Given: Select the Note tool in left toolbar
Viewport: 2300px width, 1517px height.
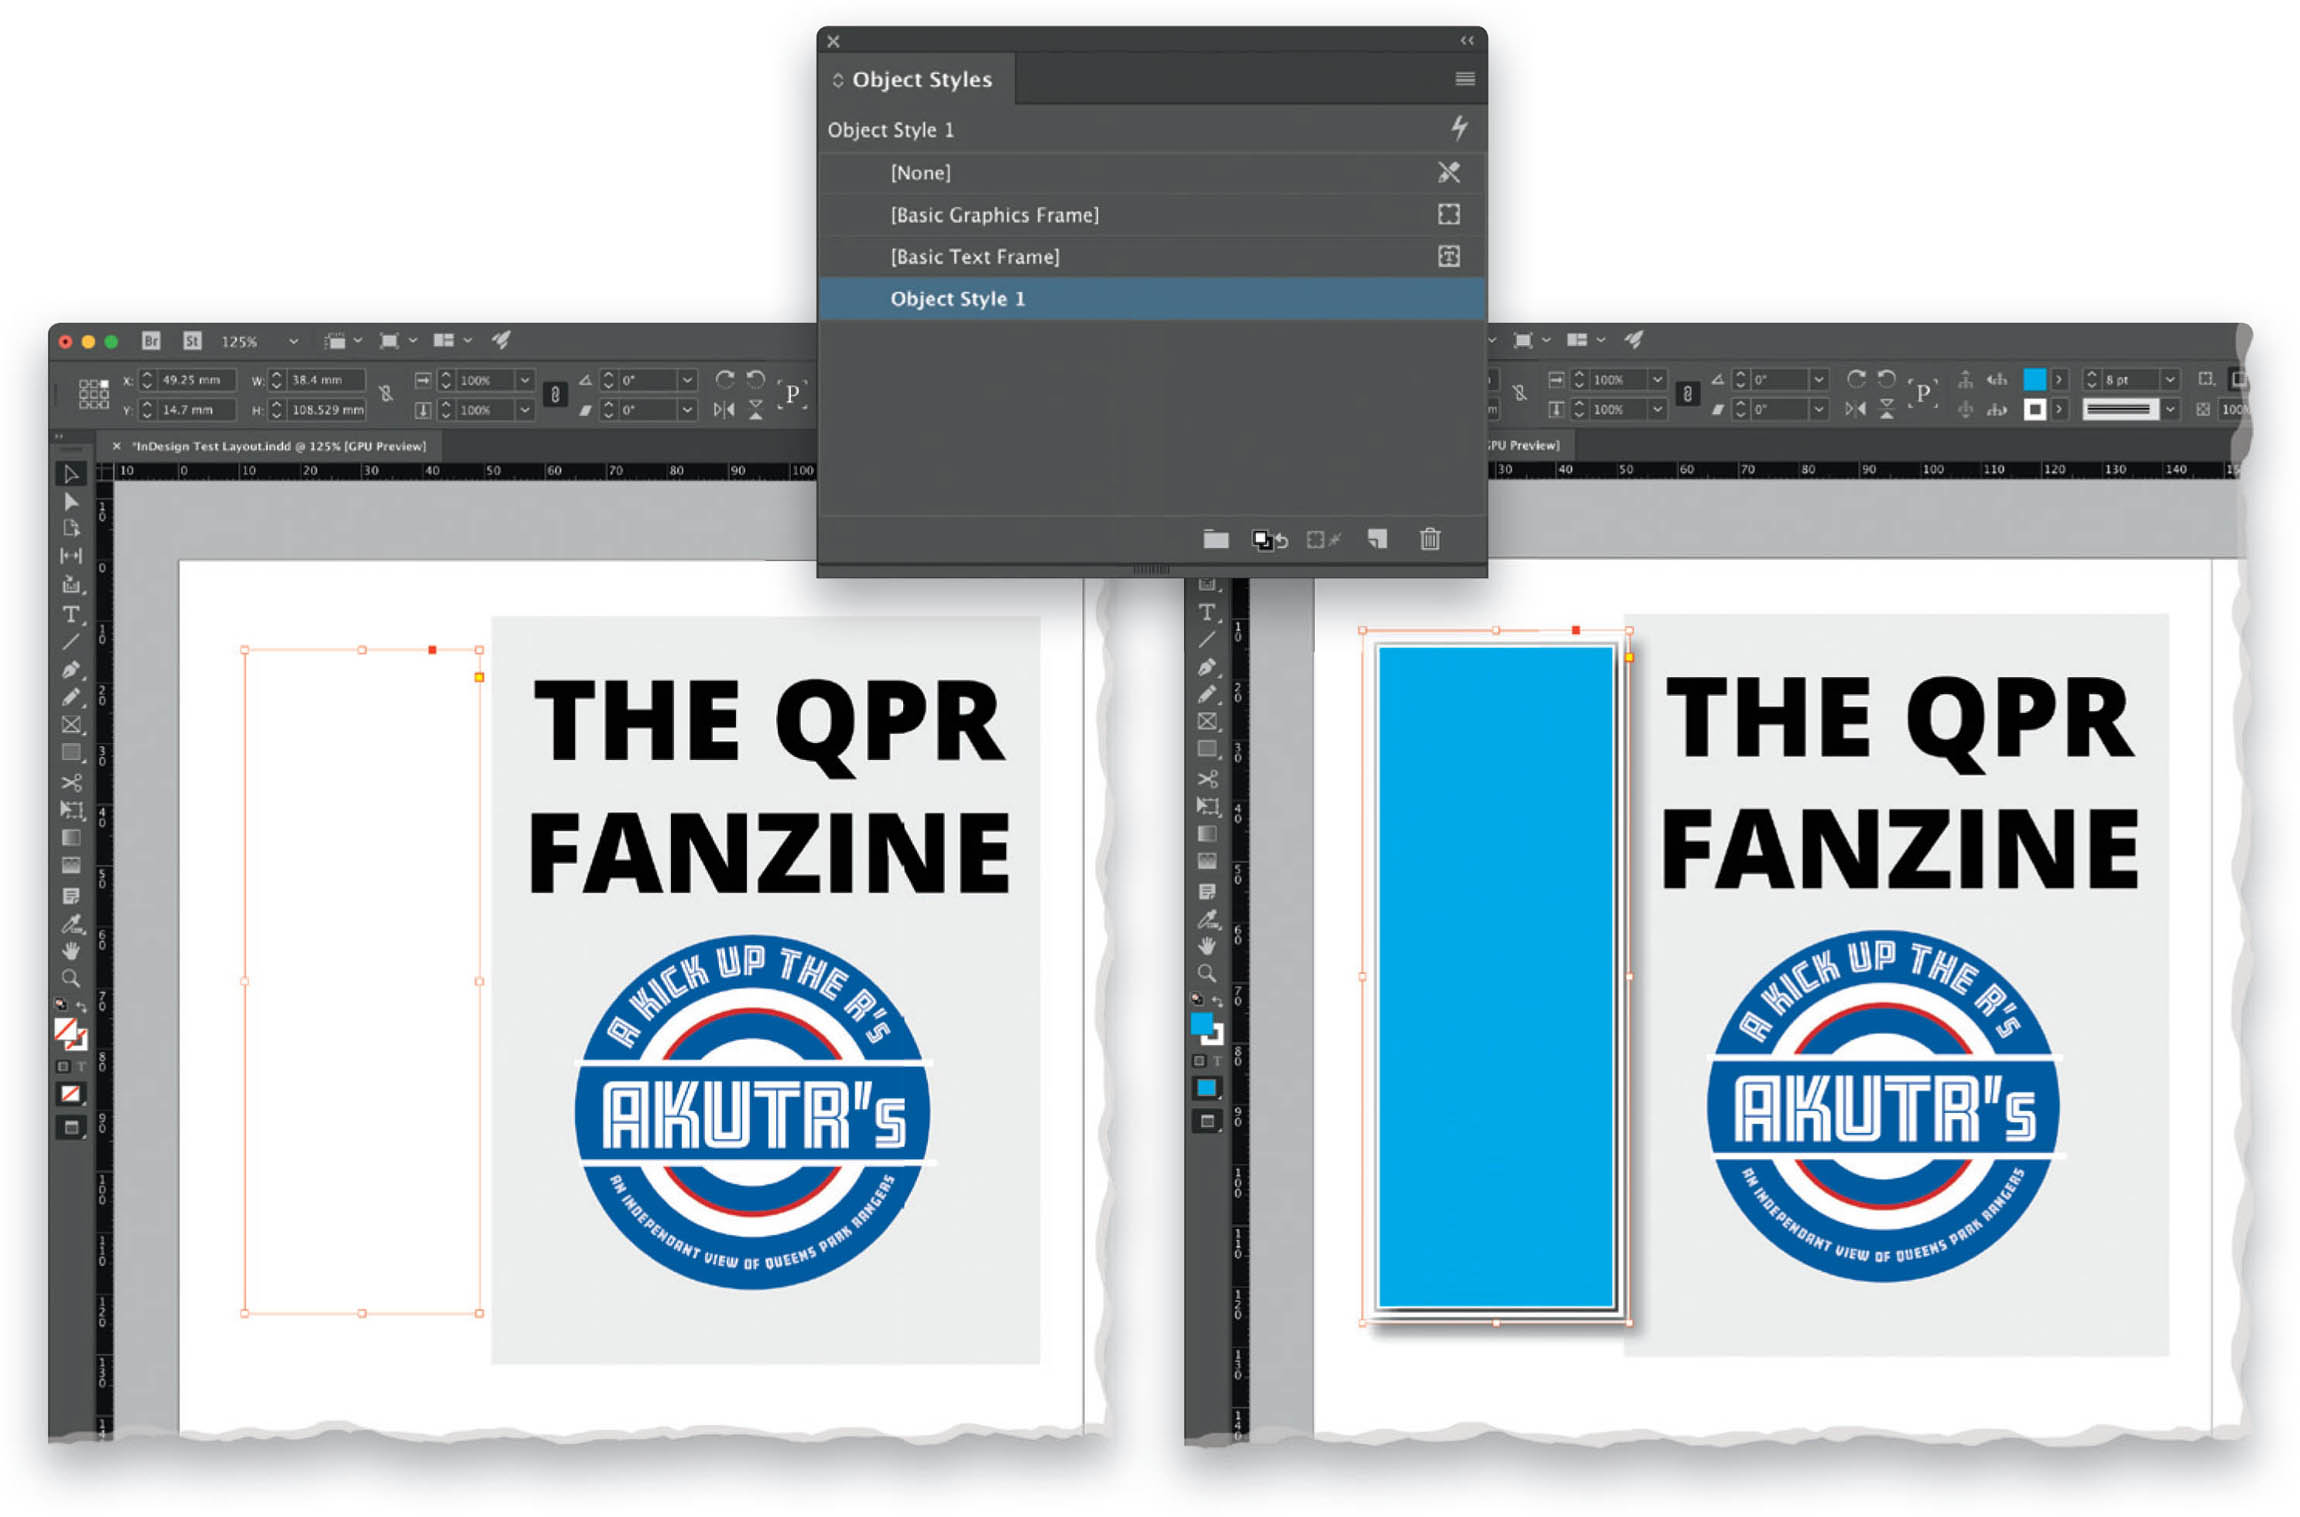Looking at the screenshot, I should pos(71,895).
